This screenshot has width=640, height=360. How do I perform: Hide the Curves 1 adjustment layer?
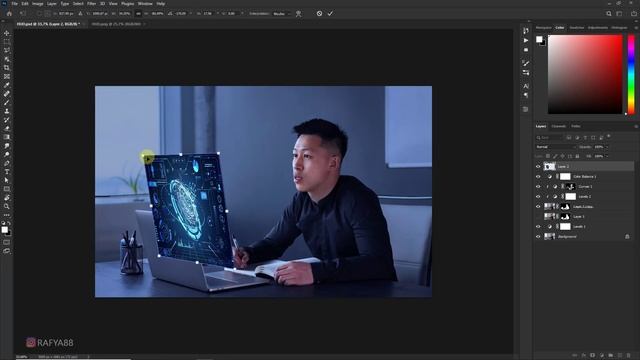coord(538,187)
